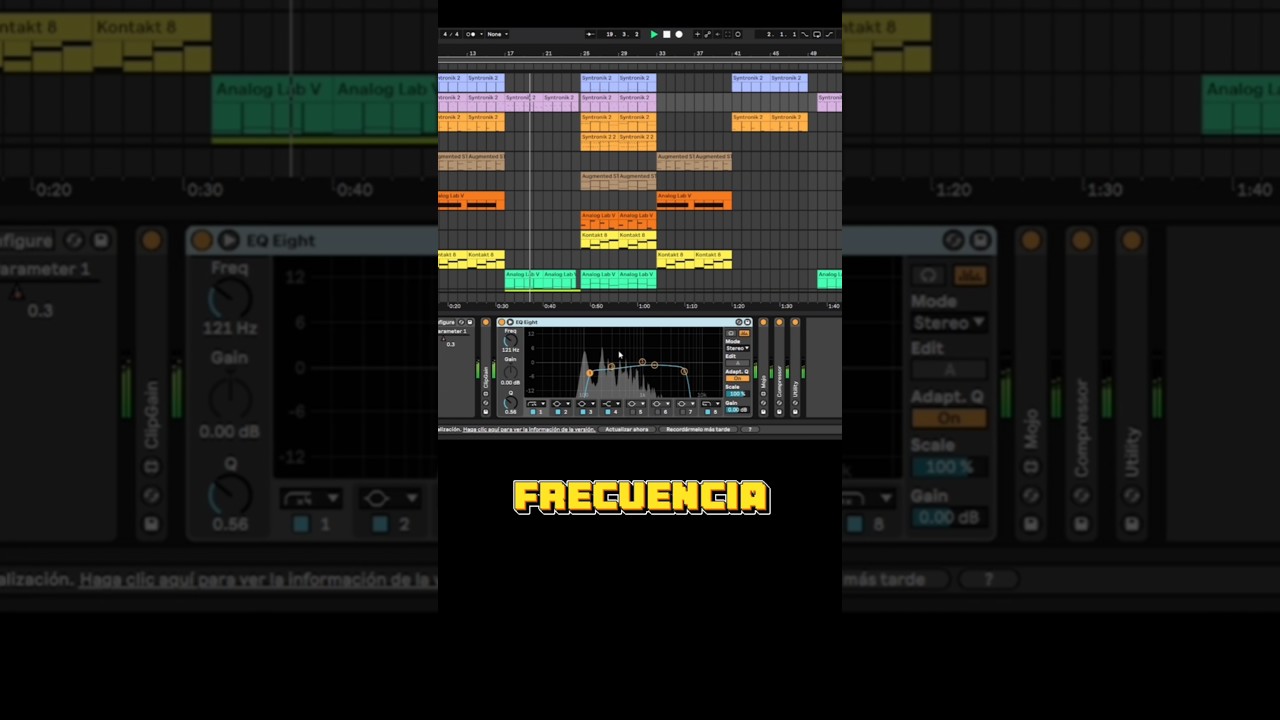Enable EQ band 5 activator
The width and height of the screenshot is (1280, 720).
(632, 412)
